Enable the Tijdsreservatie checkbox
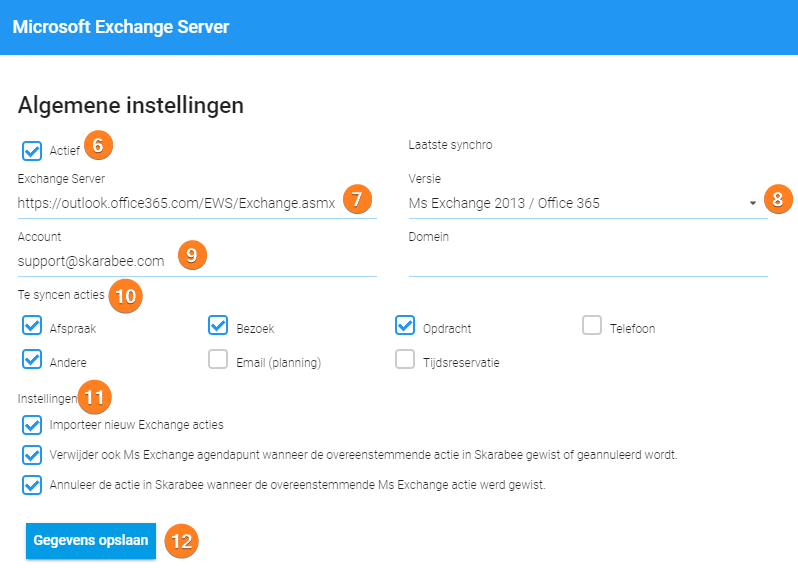 pyautogui.click(x=405, y=359)
